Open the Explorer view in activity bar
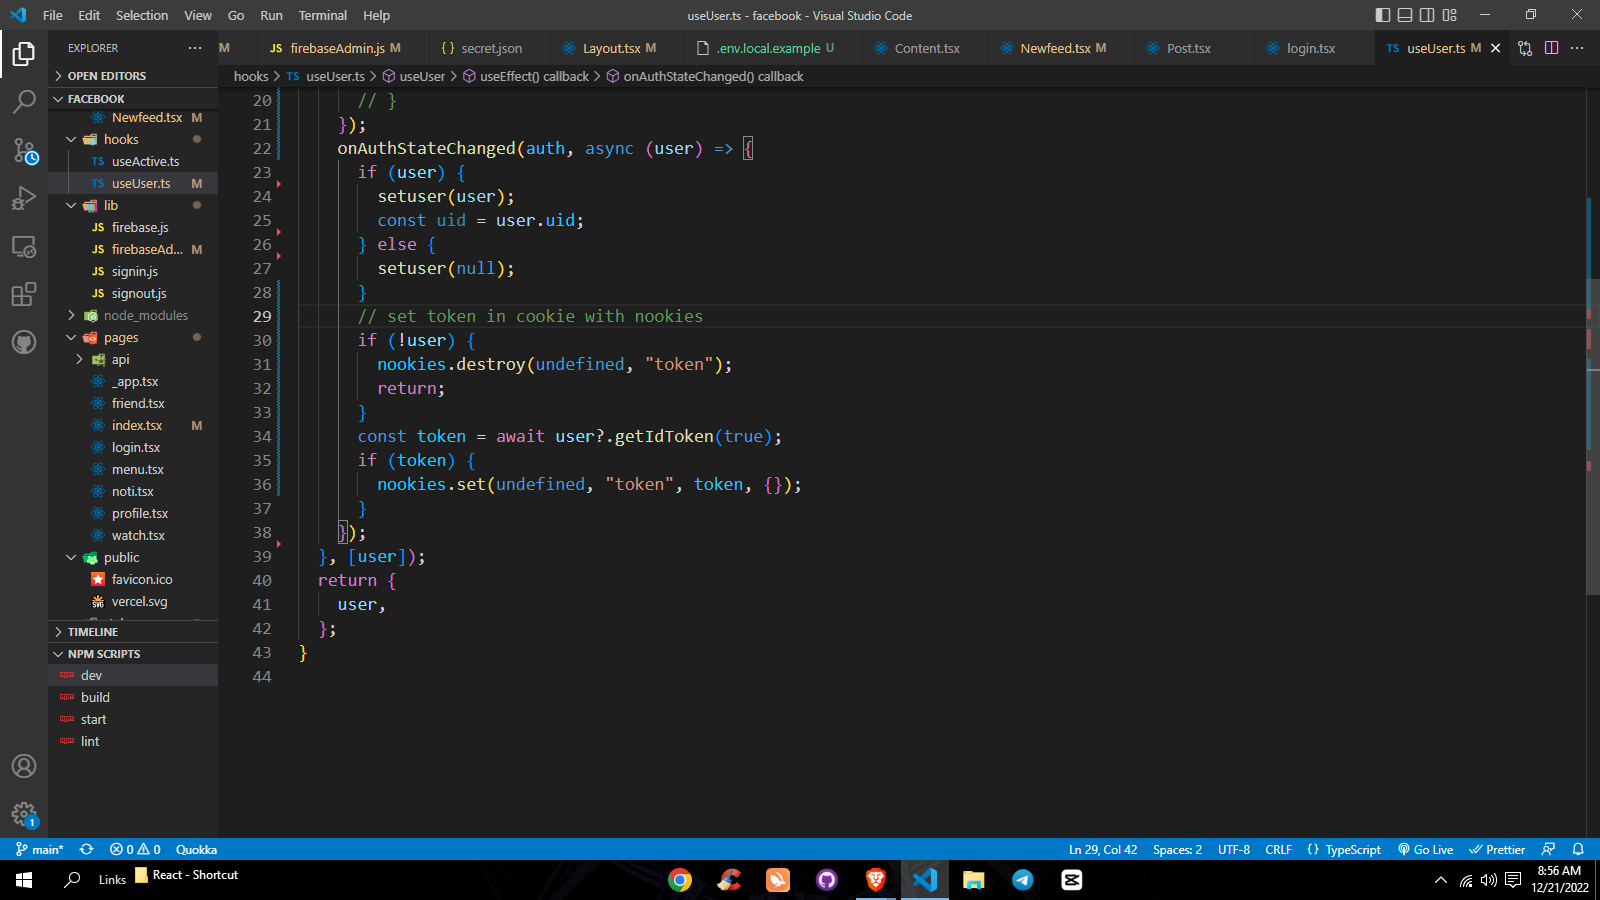Image resolution: width=1600 pixels, height=900 pixels. point(24,53)
